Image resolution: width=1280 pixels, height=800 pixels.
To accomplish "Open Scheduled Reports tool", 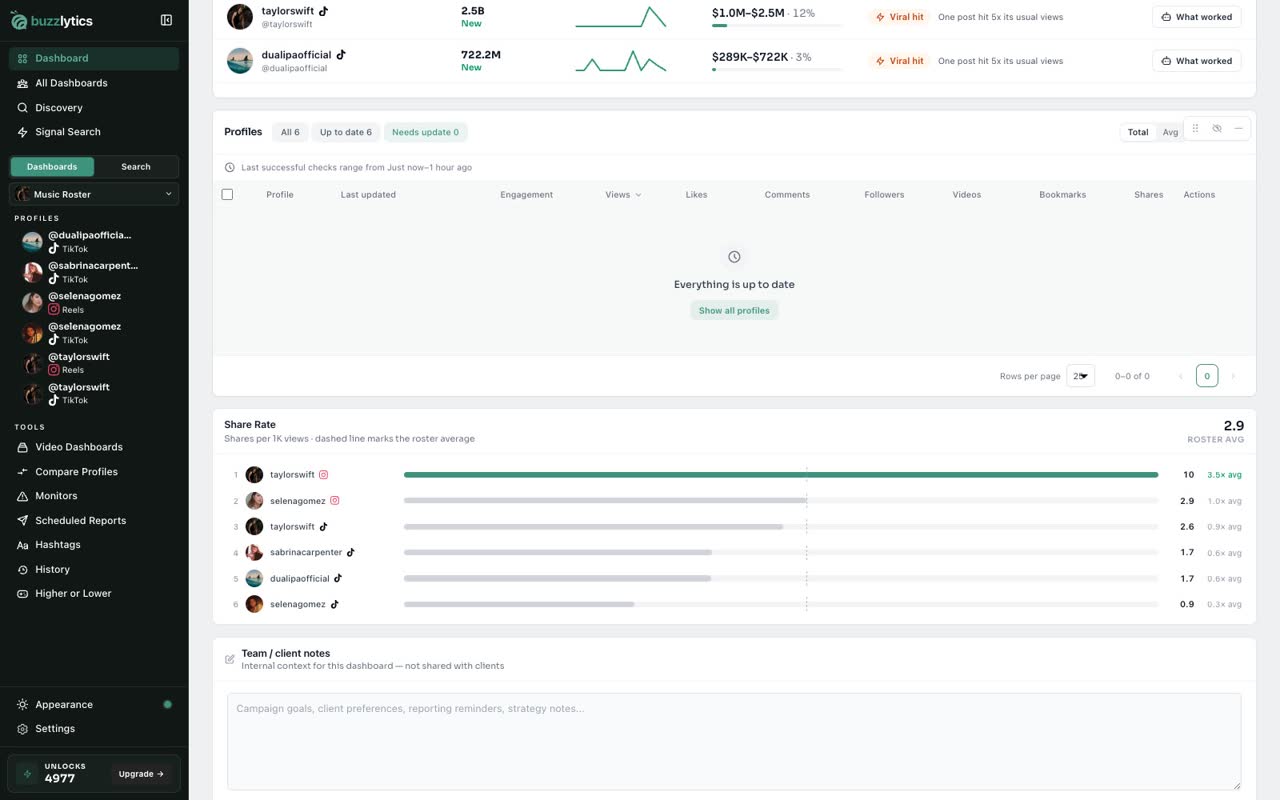I will pyautogui.click(x=94, y=521).
